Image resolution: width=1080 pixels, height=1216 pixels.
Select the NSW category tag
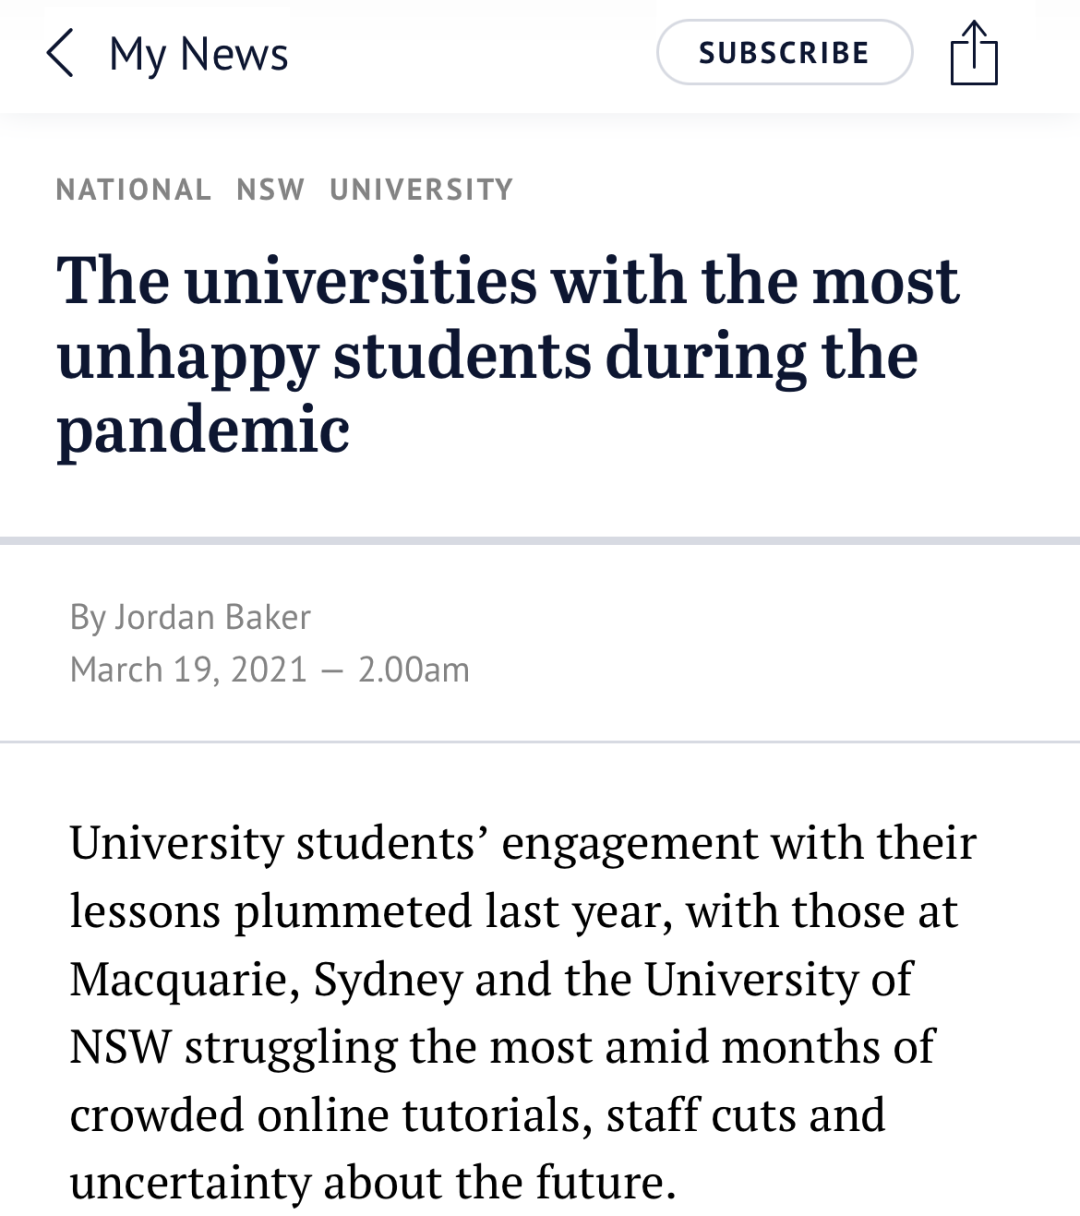pyautogui.click(x=270, y=189)
